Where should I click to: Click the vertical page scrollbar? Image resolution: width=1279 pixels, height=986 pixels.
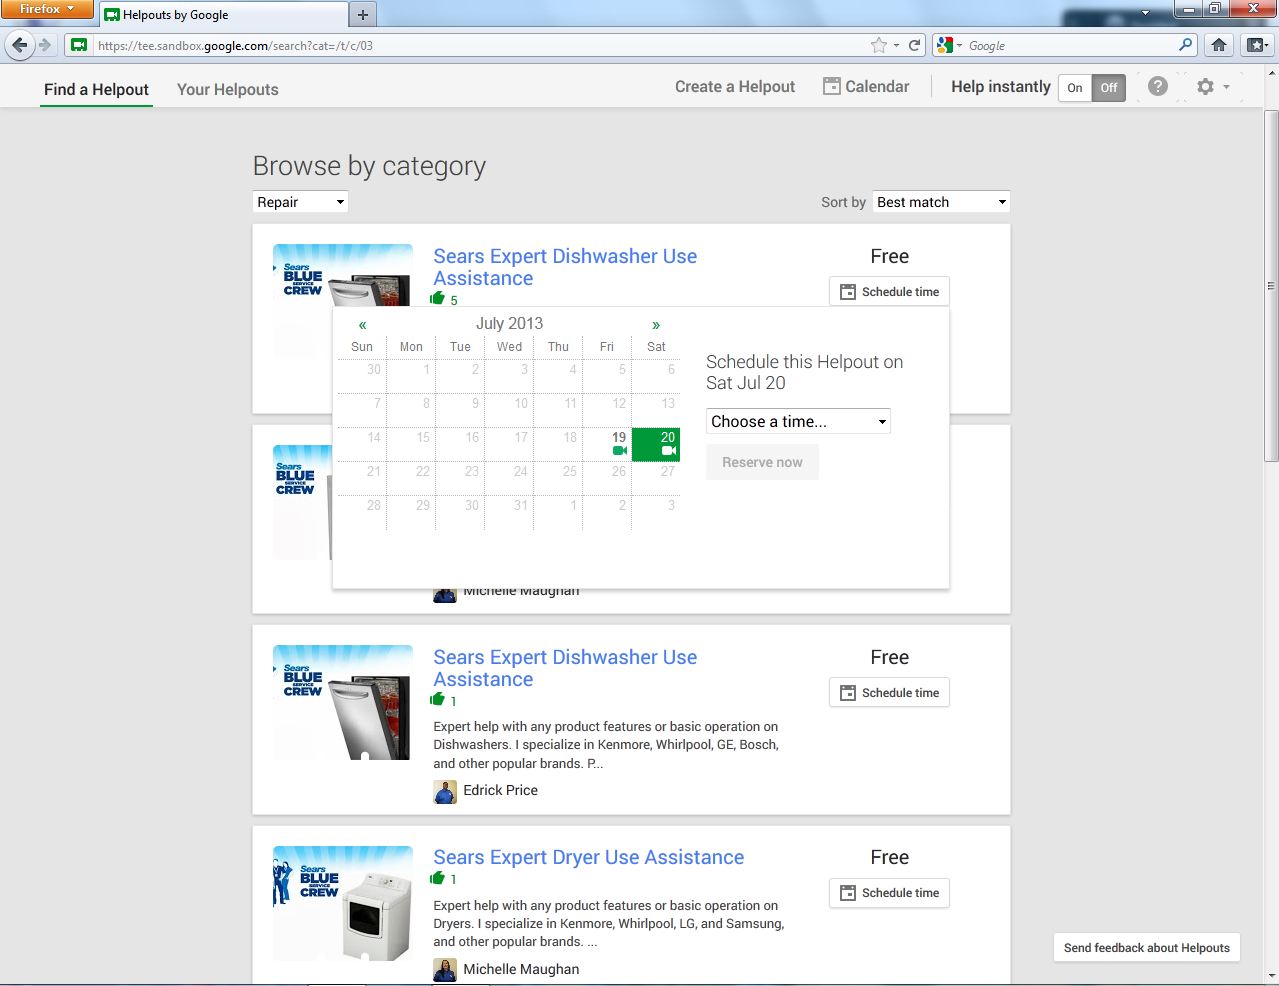pos(1270,287)
